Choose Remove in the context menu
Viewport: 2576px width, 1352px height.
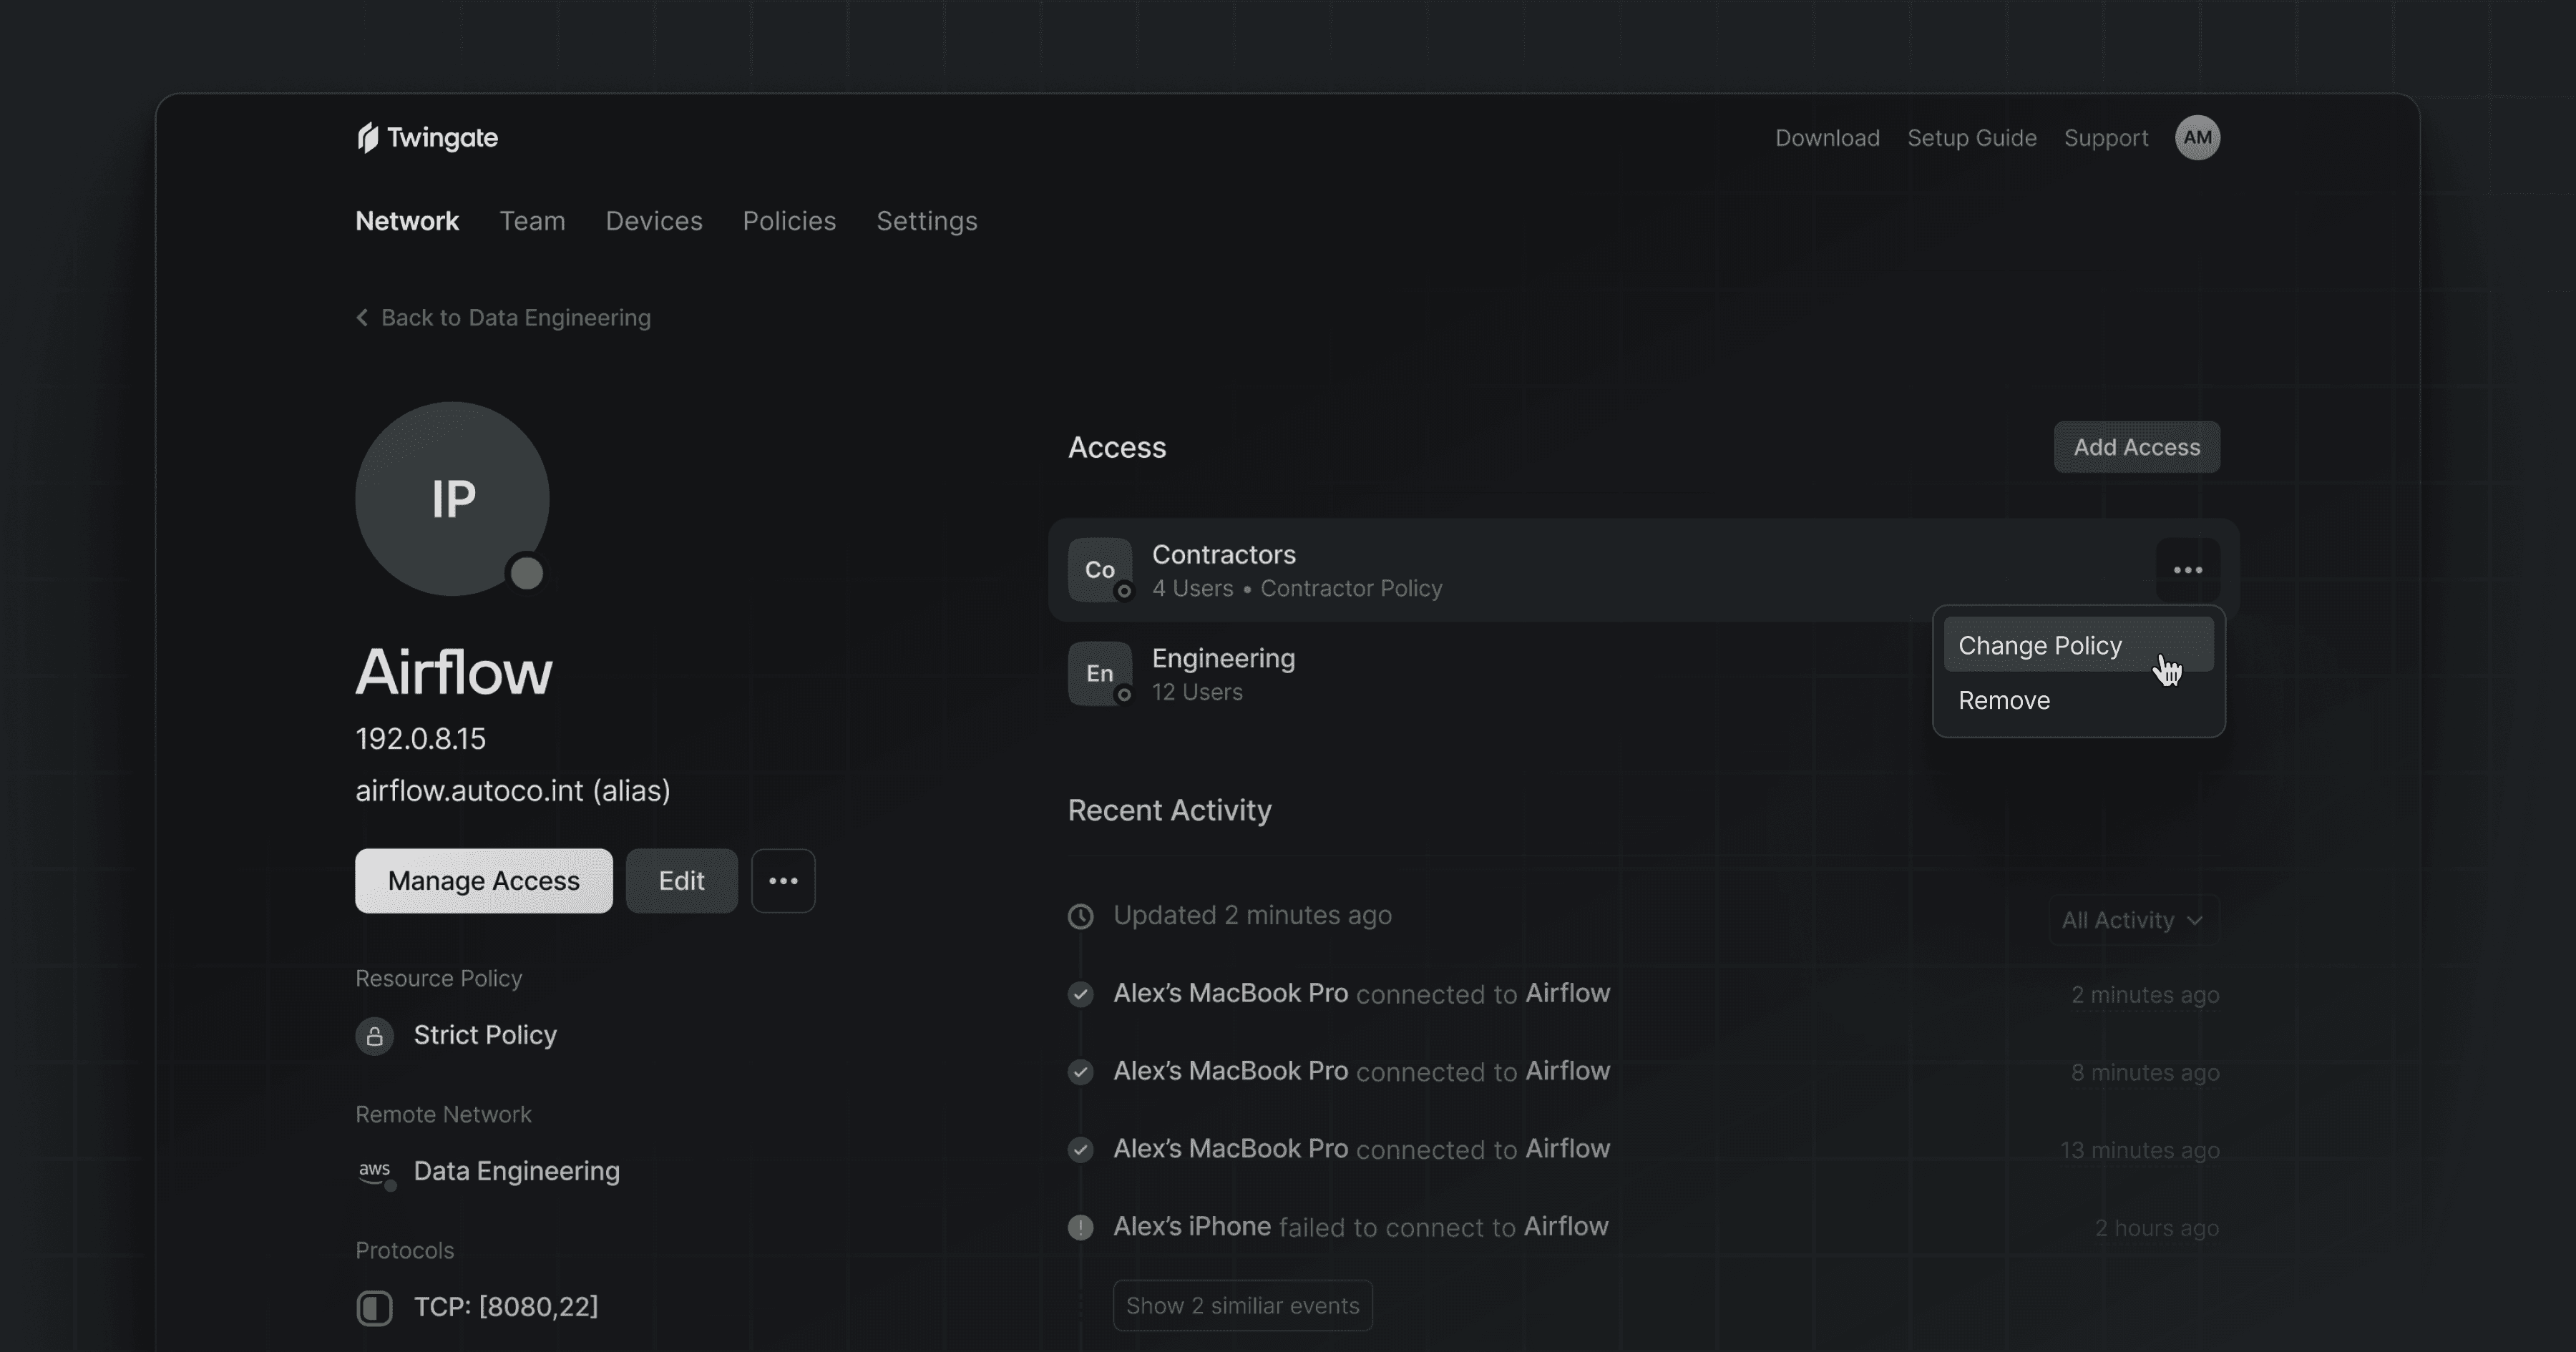pyautogui.click(x=2004, y=701)
